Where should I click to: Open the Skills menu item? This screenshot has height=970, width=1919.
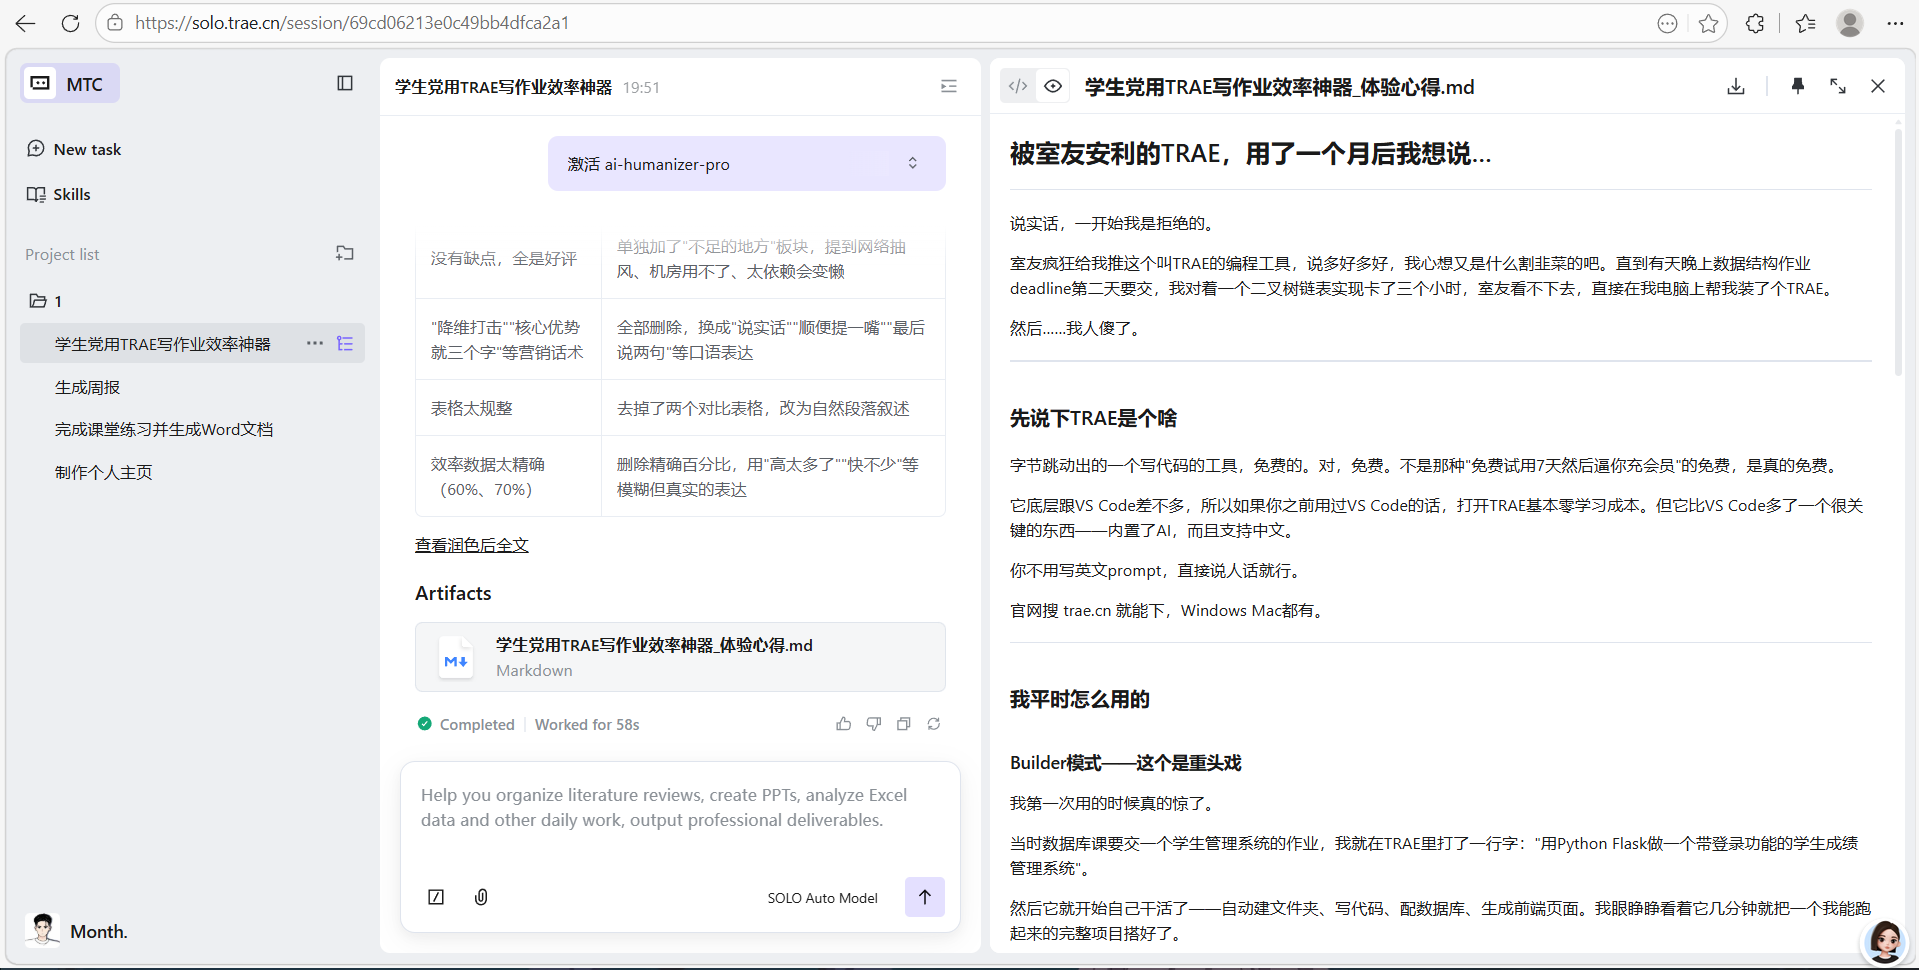[71, 194]
